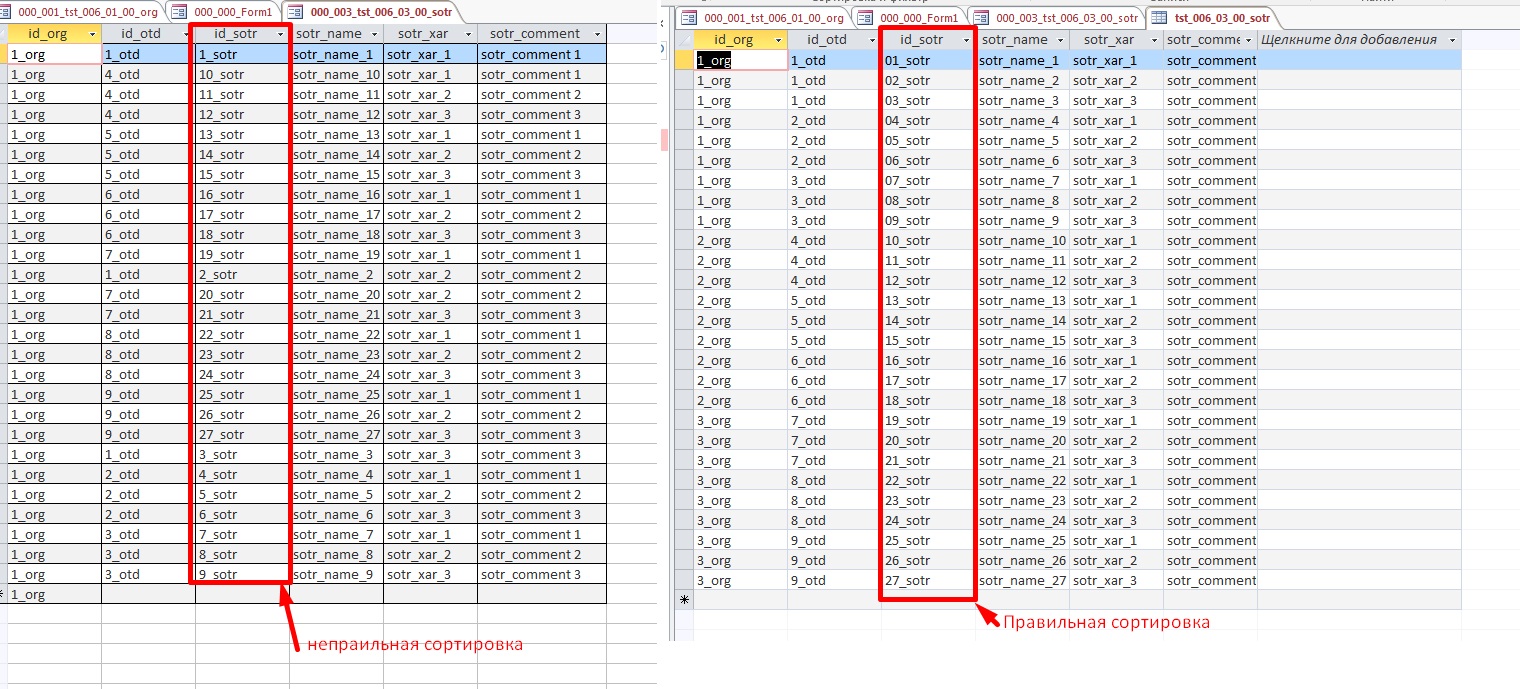This screenshot has height=689, width=1533.
Task: Click the table icon on tst_006_03_00_sotr tab
Action: coord(1159,18)
